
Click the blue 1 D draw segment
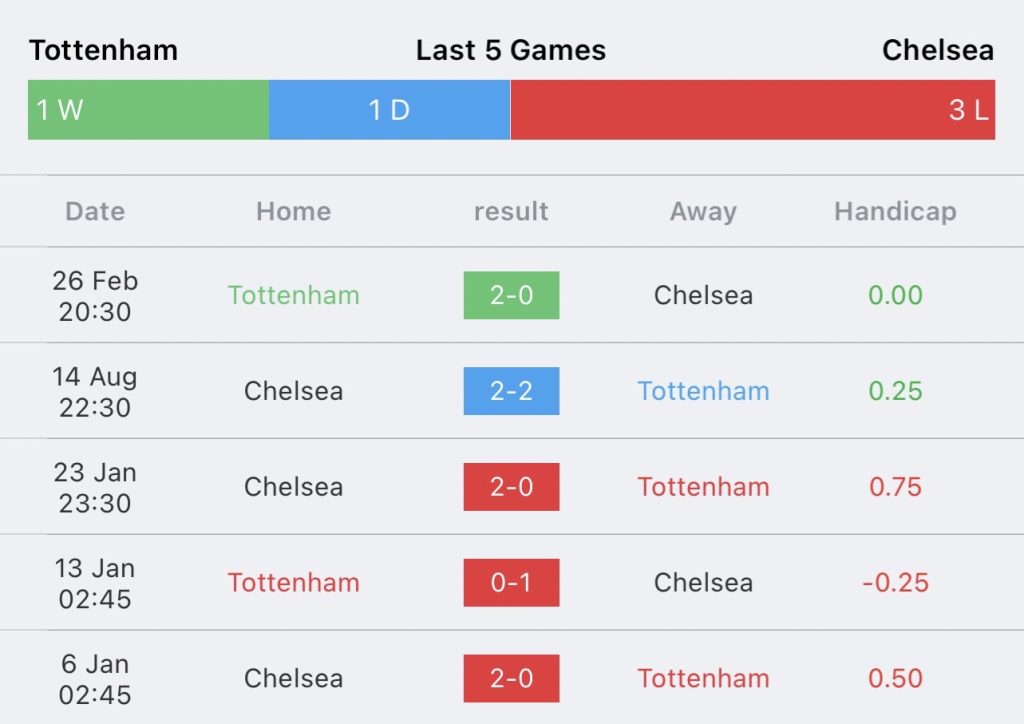389,110
